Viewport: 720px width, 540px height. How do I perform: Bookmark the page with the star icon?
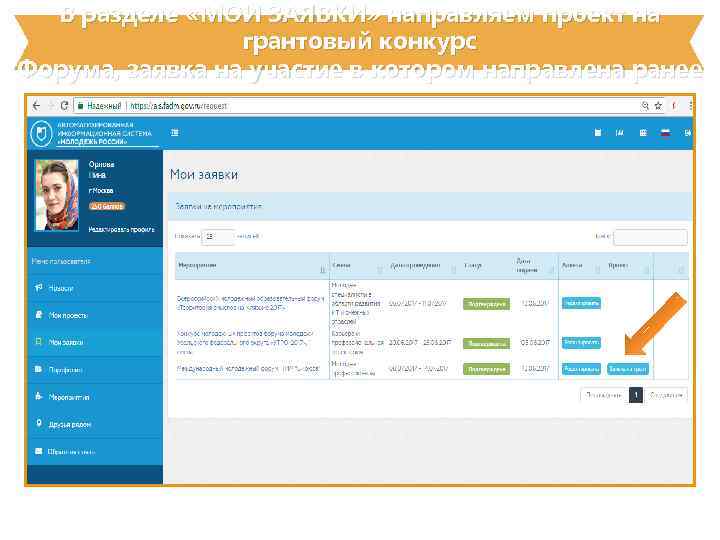(658, 106)
